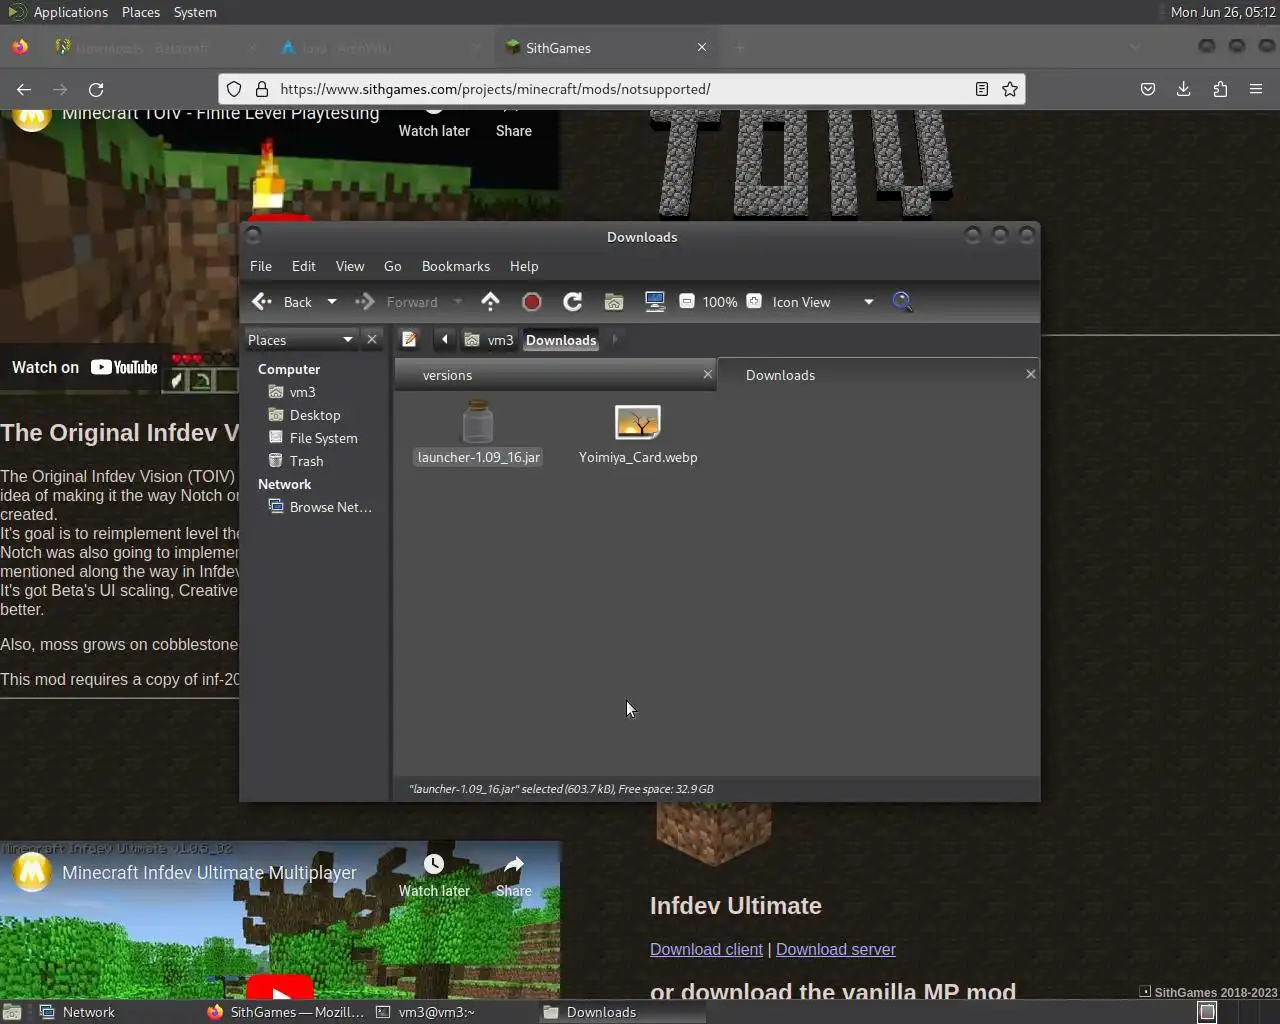Open Icon View mode dropdown
This screenshot has width=1280, height=1024.
click(x=823, y=302)
